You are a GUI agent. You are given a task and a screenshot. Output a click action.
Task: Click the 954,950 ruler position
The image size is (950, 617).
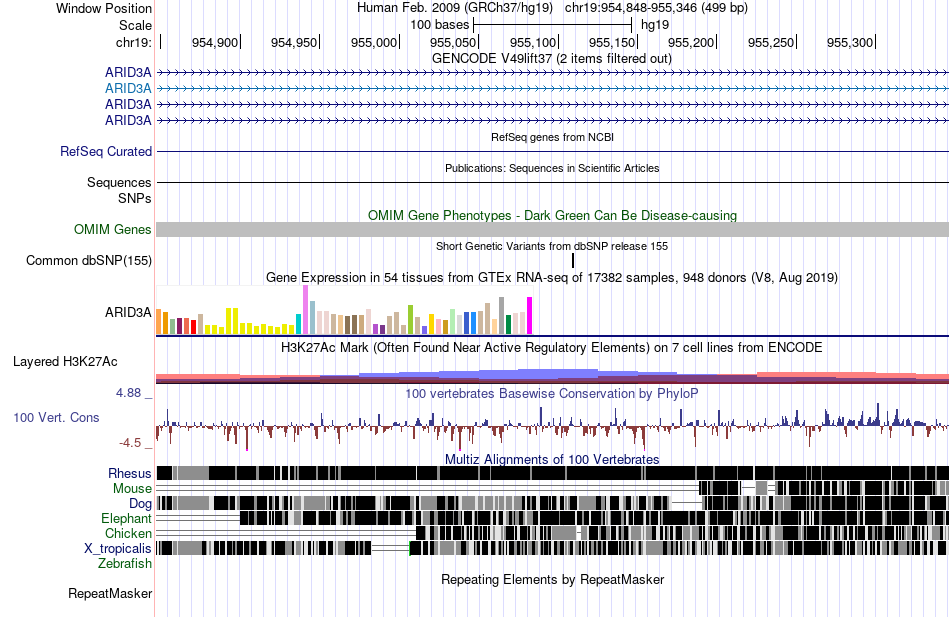(x=294, y=42)
